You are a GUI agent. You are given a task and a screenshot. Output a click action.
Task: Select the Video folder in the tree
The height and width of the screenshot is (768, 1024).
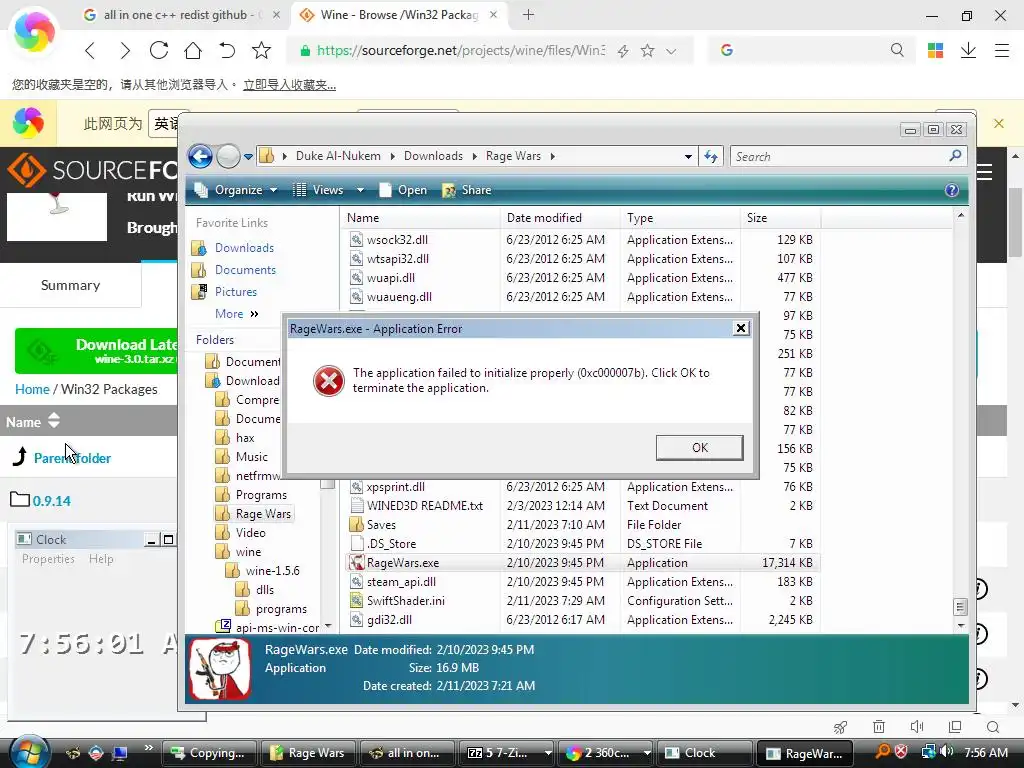coord(250,532)
